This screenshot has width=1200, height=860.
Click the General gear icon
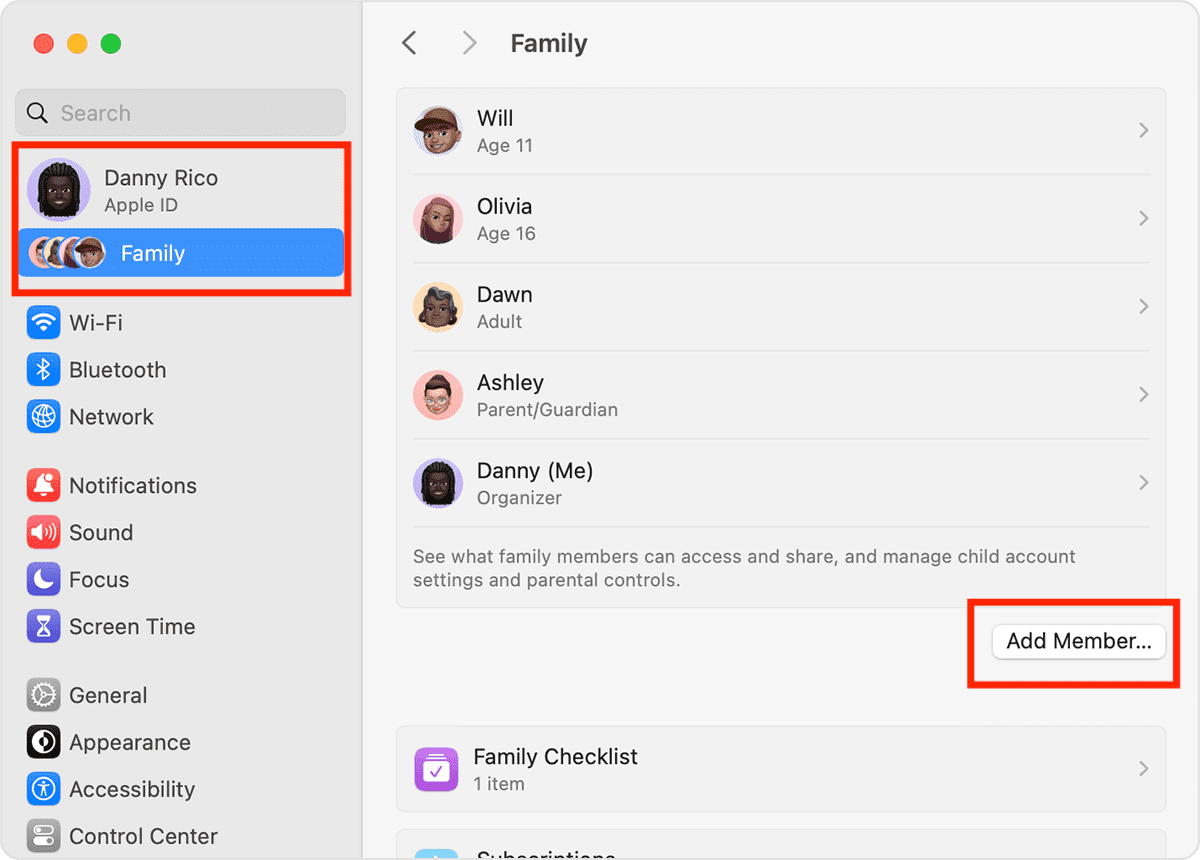(x=43, y=695)
